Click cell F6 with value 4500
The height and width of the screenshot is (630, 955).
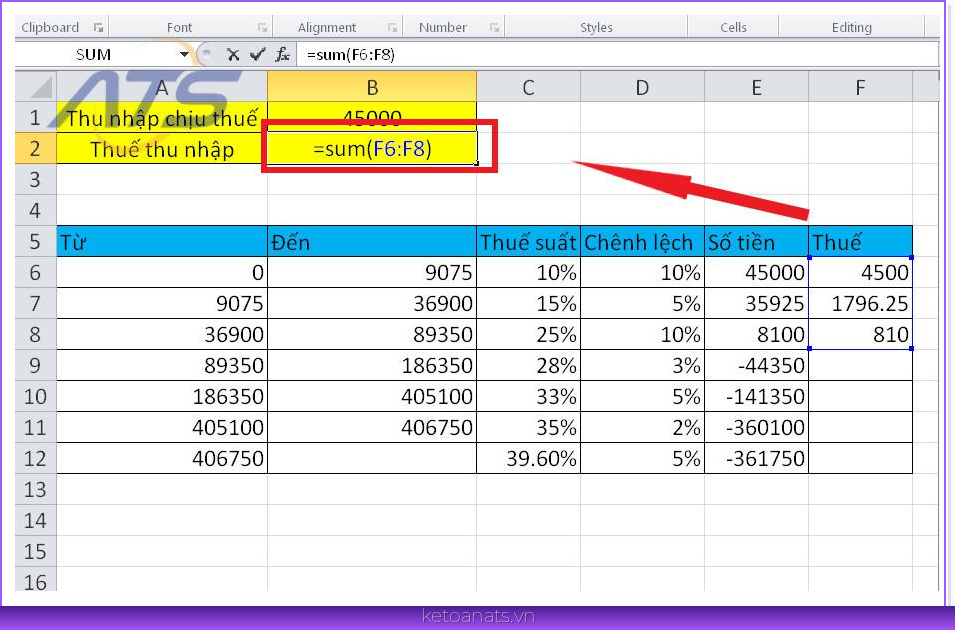[861, 272]
